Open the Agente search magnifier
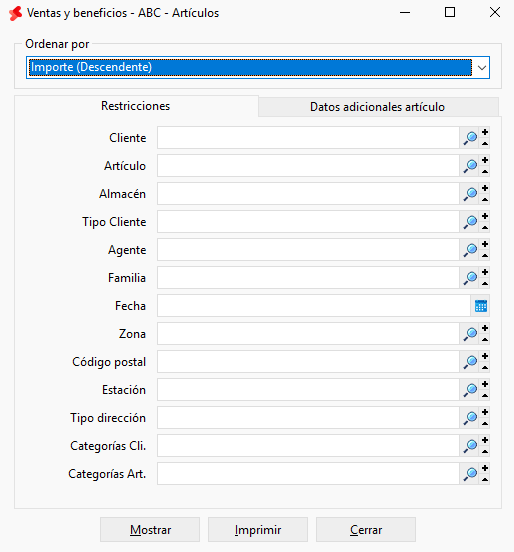Screen dimensions: 514x552 (x=470, y=250)
